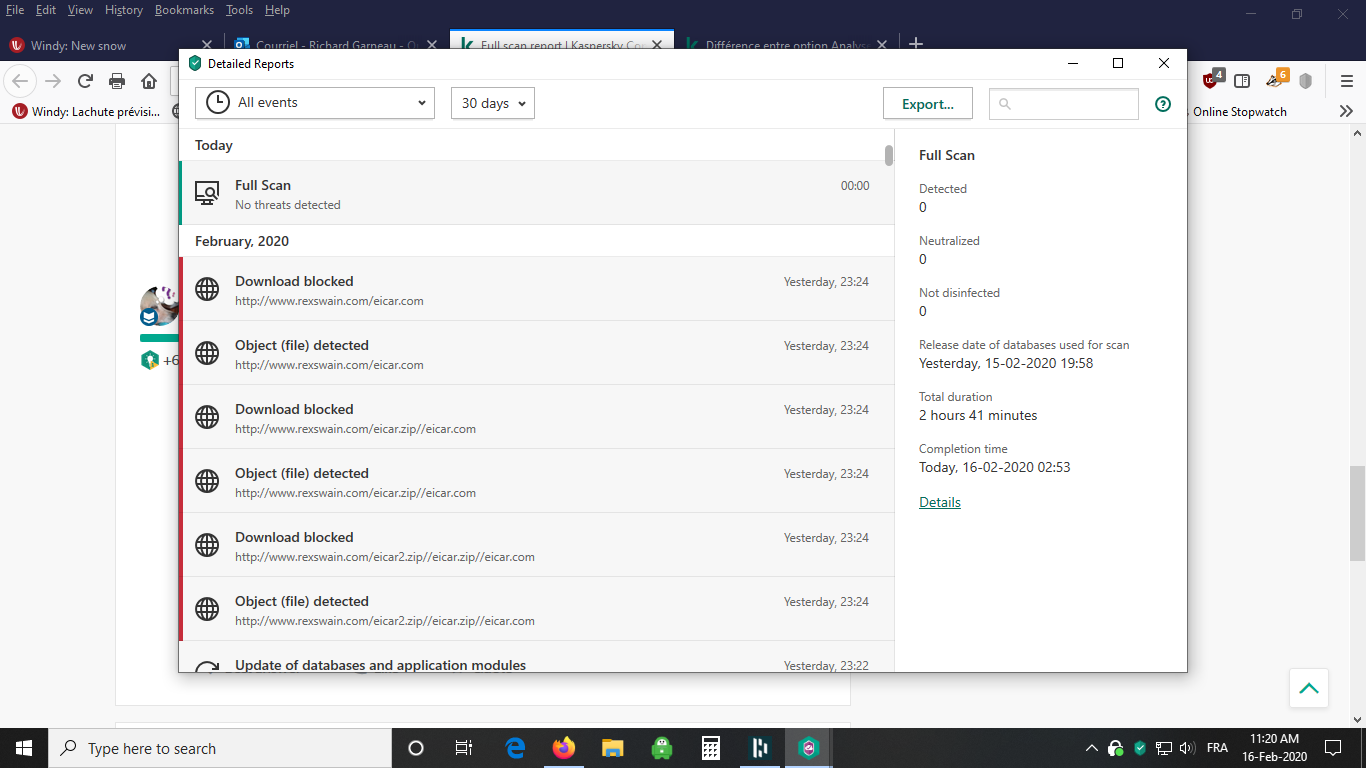The height and width of the screenshot is (768, 1366).
Task: Show more bookmarks with the double chevron
Action: click(1346, 112)
